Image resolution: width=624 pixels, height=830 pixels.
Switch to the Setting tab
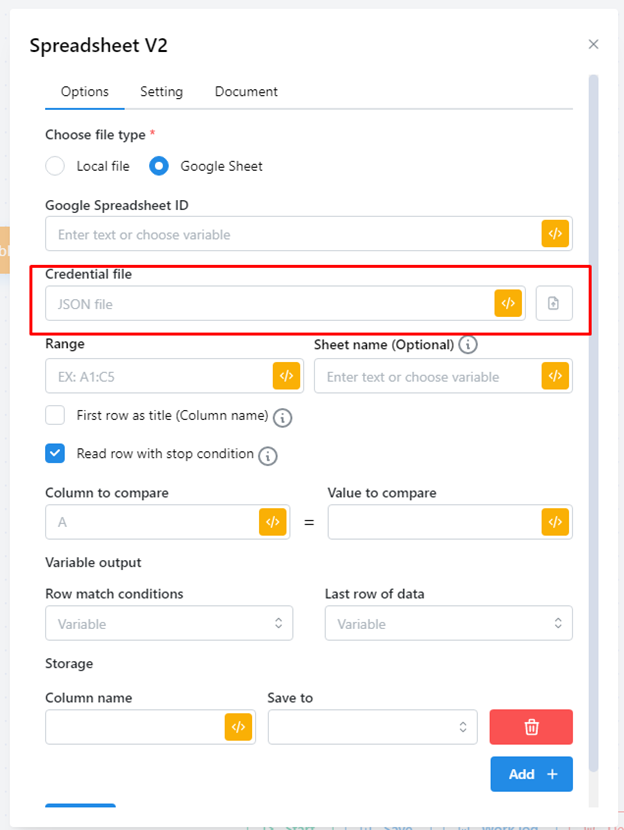[x=161, y=92]
